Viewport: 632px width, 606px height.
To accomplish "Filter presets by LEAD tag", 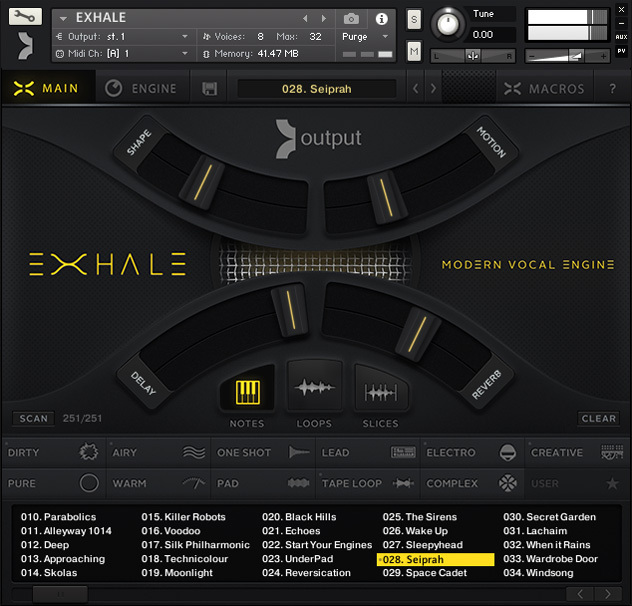I will coord(368,452).
